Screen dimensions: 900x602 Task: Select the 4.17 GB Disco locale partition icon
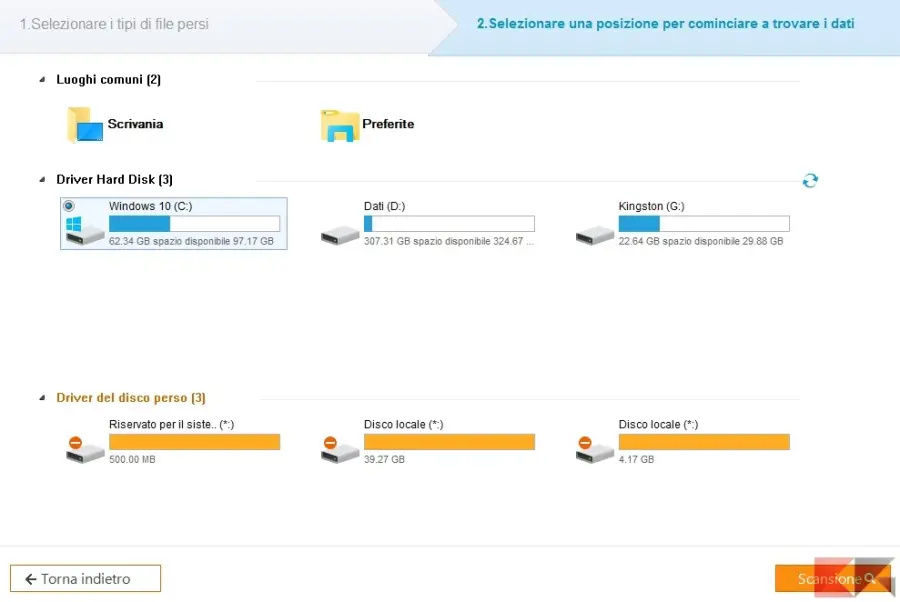pos(594,448)
